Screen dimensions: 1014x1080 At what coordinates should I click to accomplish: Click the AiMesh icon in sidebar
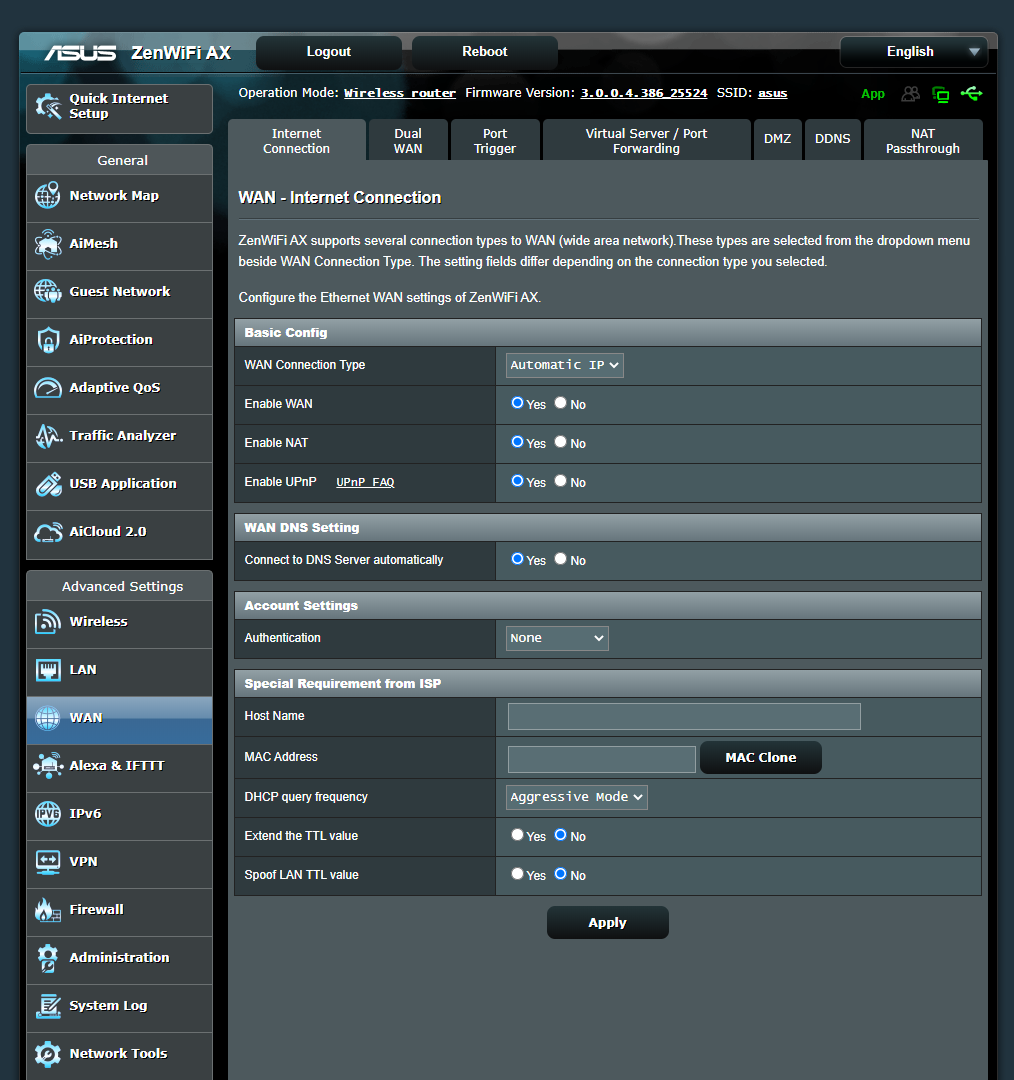click(48, 244)
